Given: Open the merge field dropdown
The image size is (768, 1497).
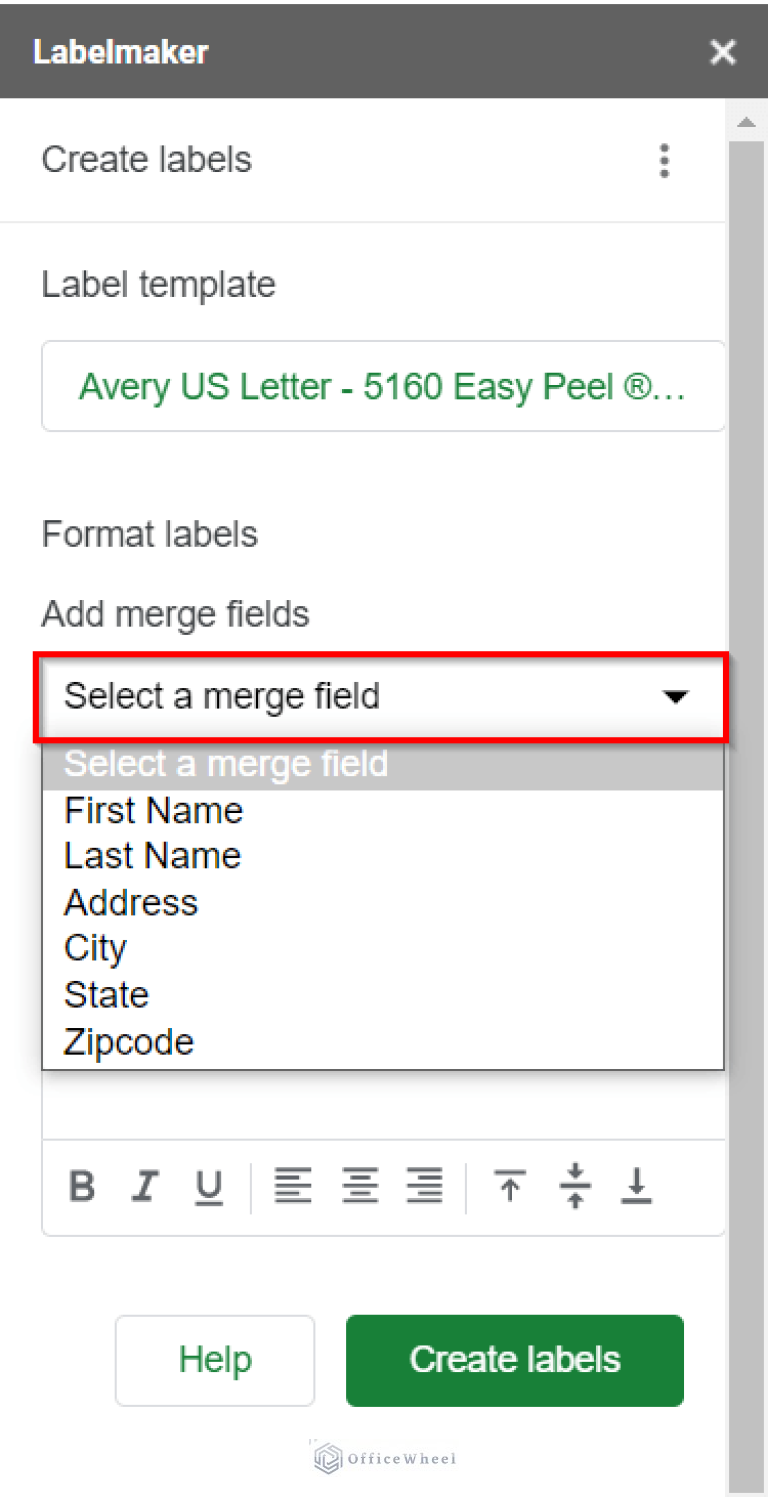Looking at the screenshot, I should pos(383,696).
